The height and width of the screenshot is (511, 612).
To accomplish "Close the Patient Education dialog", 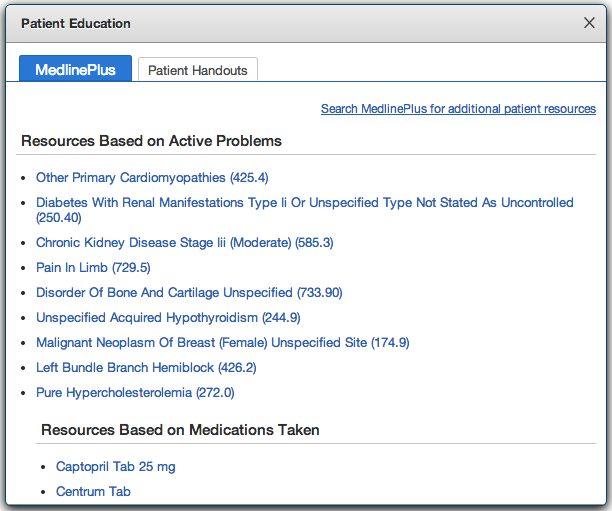I will pos(589,23).
